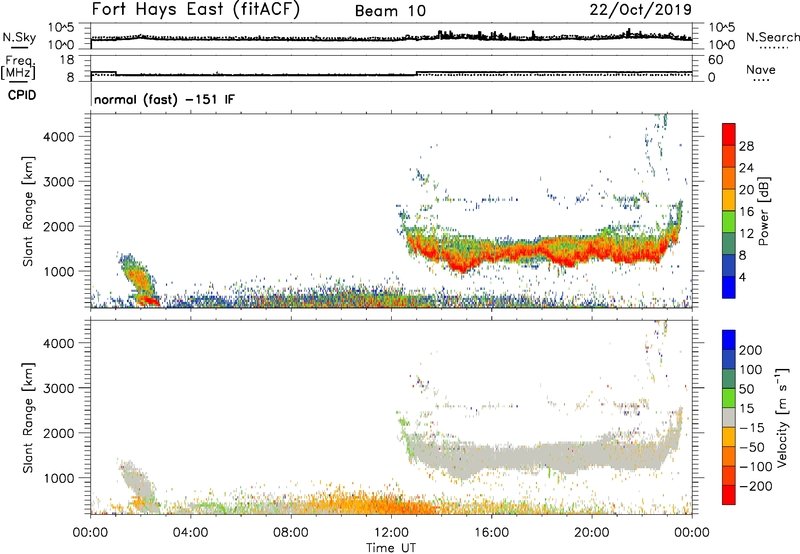Click the 'N.Sky' legend label

(x=19, y=37)
